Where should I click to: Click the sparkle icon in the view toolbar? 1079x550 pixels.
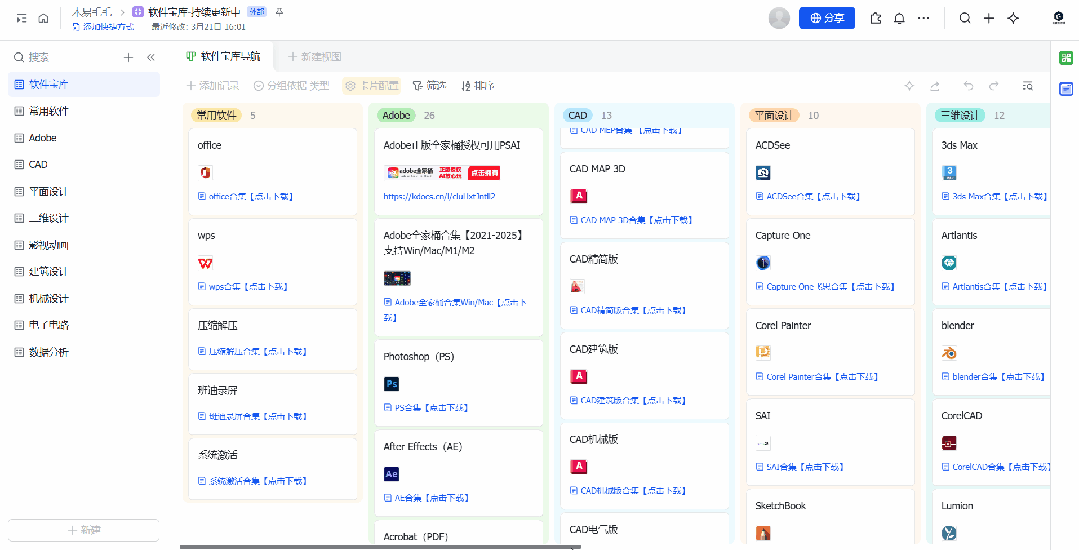909,86
